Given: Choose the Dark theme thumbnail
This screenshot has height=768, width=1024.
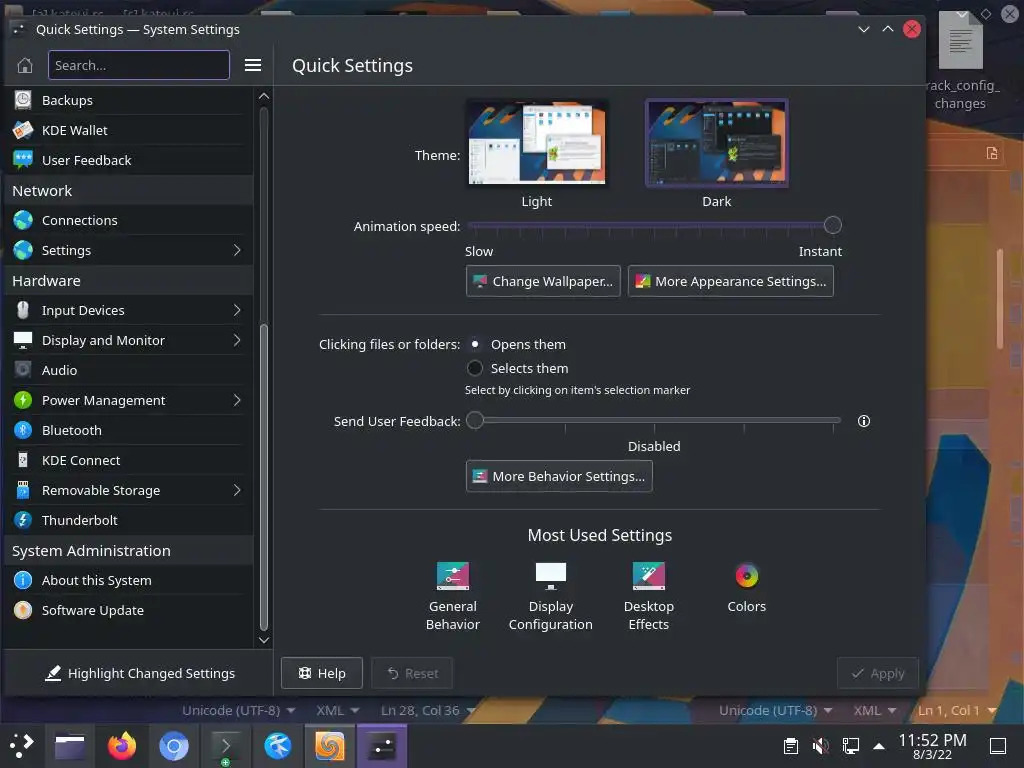Looking at the screenshot, I should (716, 144).
